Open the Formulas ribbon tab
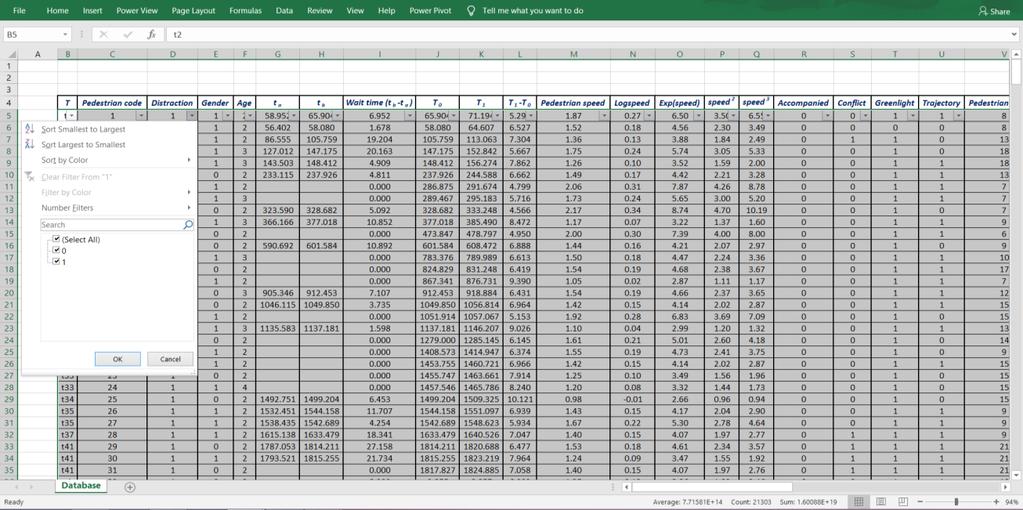Viewport: 1023px width, 510px height. click(x=245, y=11)
